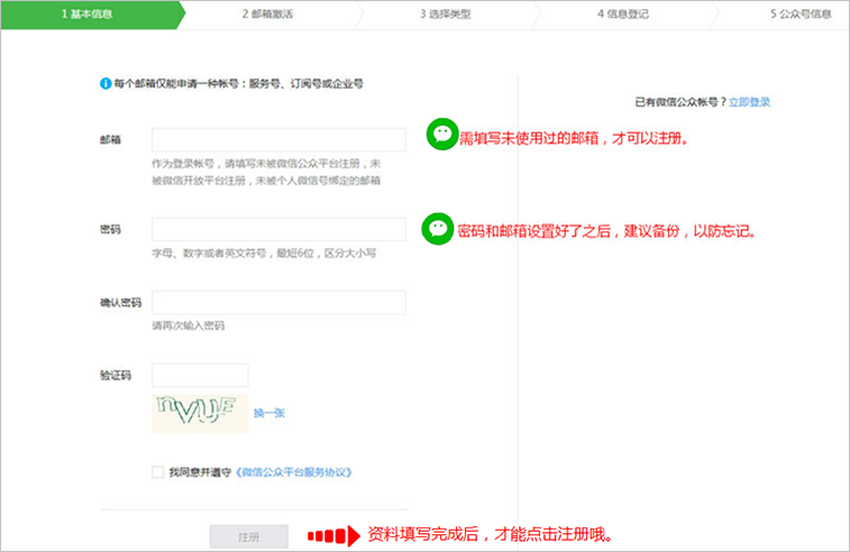Focus the 密码 password input field

[x=279, y=229]
